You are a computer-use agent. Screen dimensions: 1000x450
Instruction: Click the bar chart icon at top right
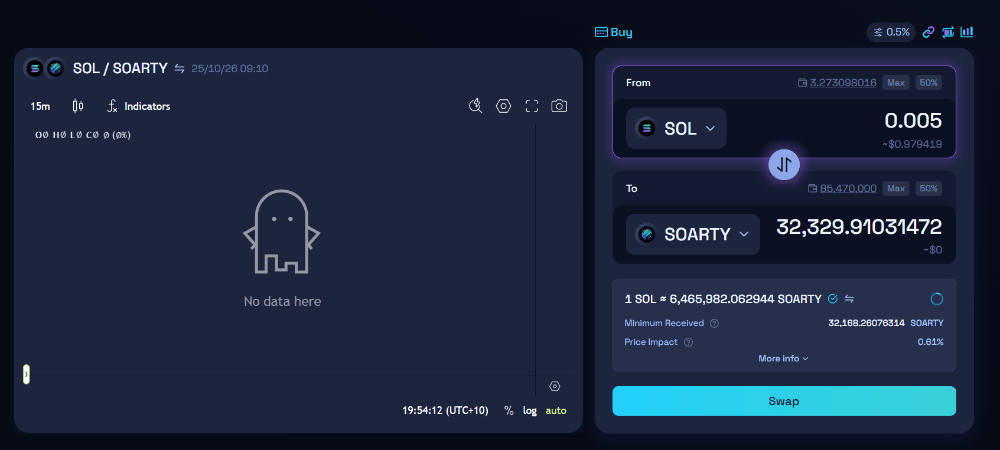pyautogui.click(x=966, y=32)
